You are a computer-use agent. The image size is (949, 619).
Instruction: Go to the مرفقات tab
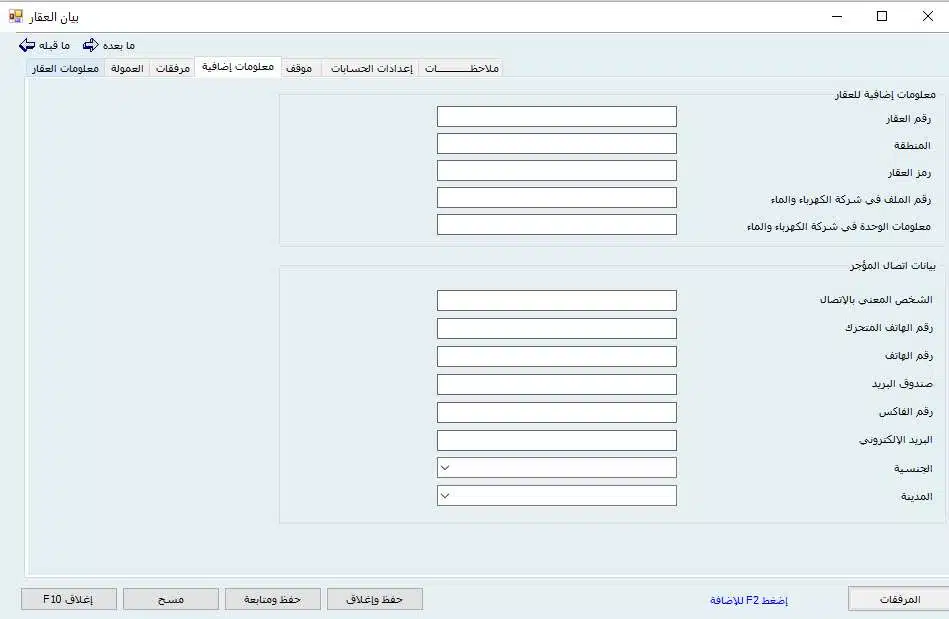point(172,68)
